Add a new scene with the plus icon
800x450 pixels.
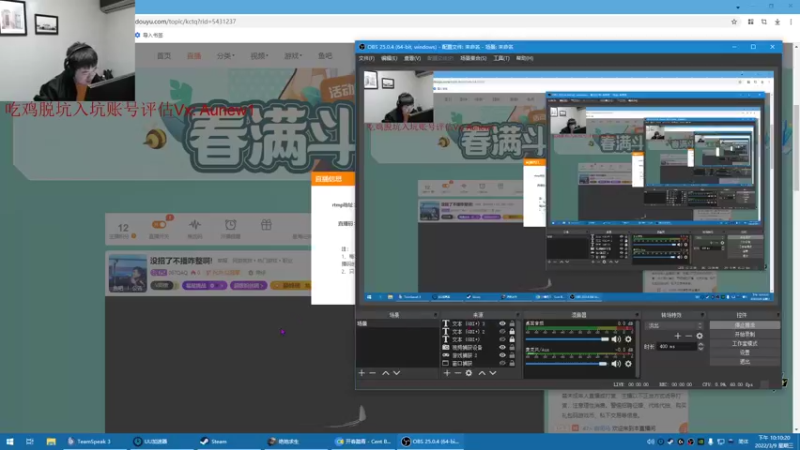point(361,373)
